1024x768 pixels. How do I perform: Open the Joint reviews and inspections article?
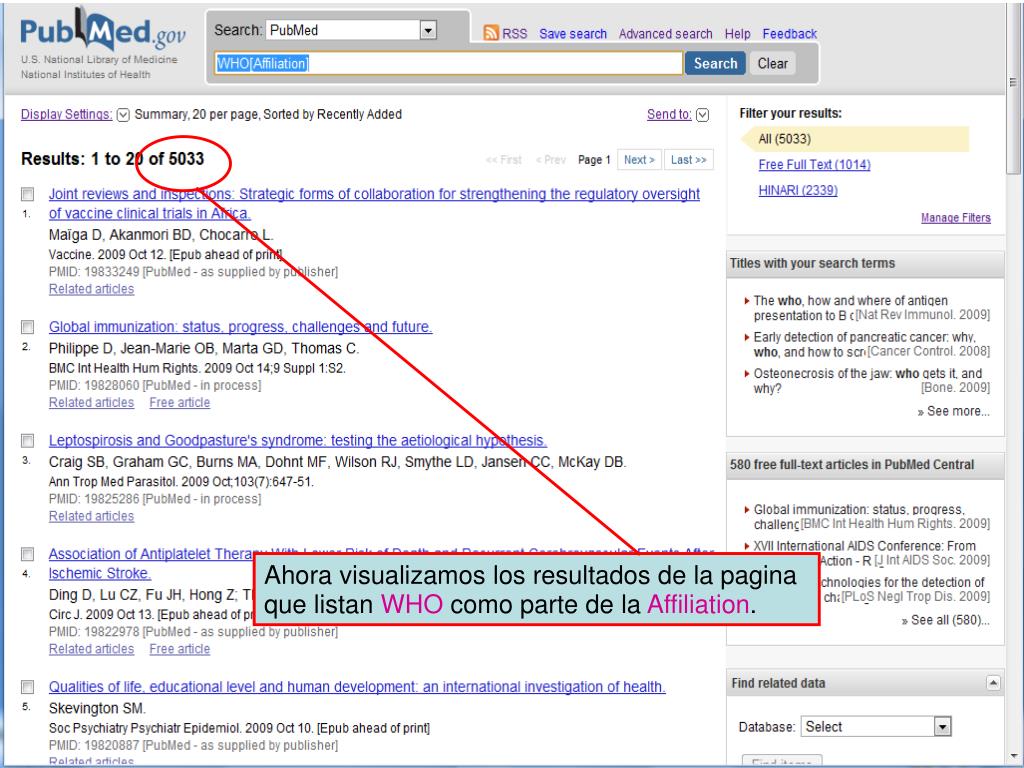pyautogui.click(x=374, y=204)
